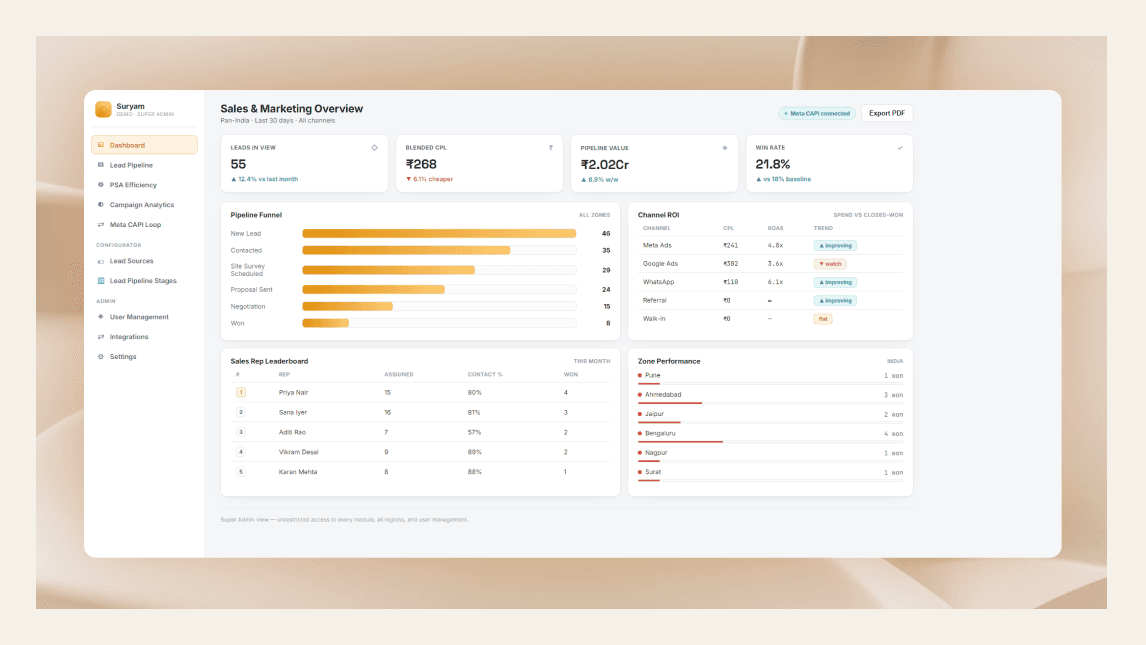
Task: Click the Leads In View value 55
Action: (x=238, y=164)
